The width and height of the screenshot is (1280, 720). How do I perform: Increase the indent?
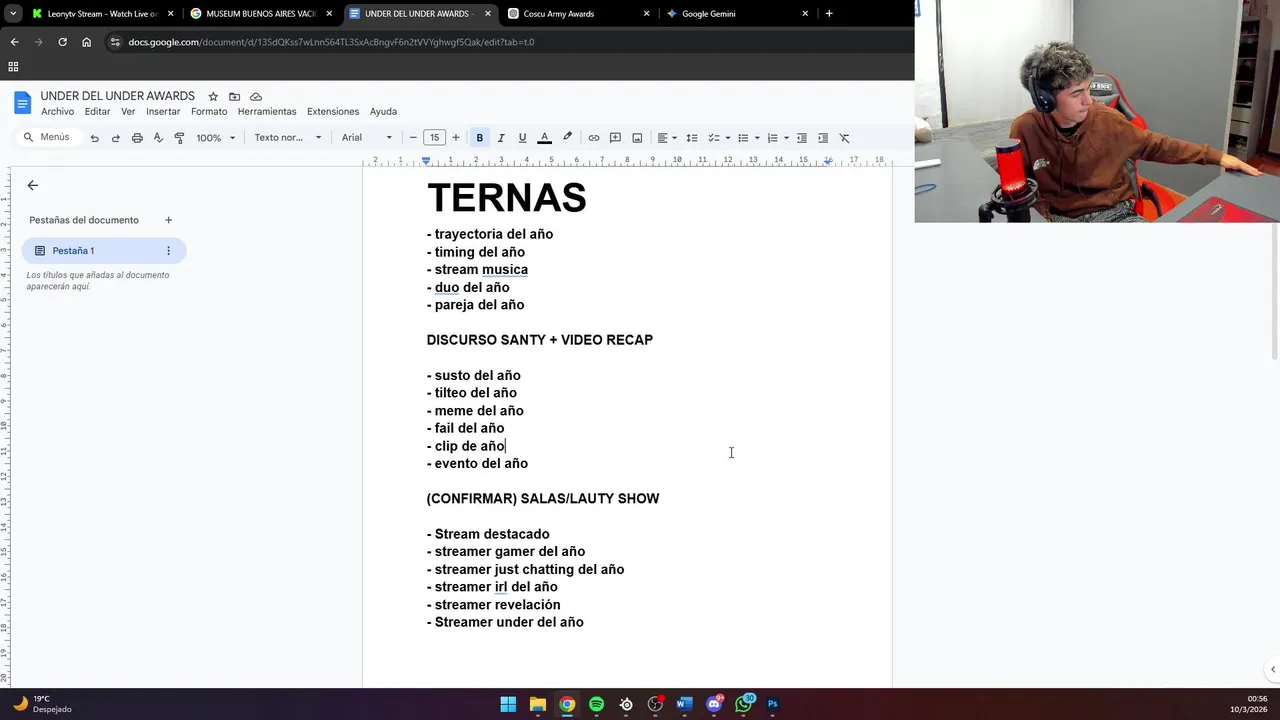823,138
